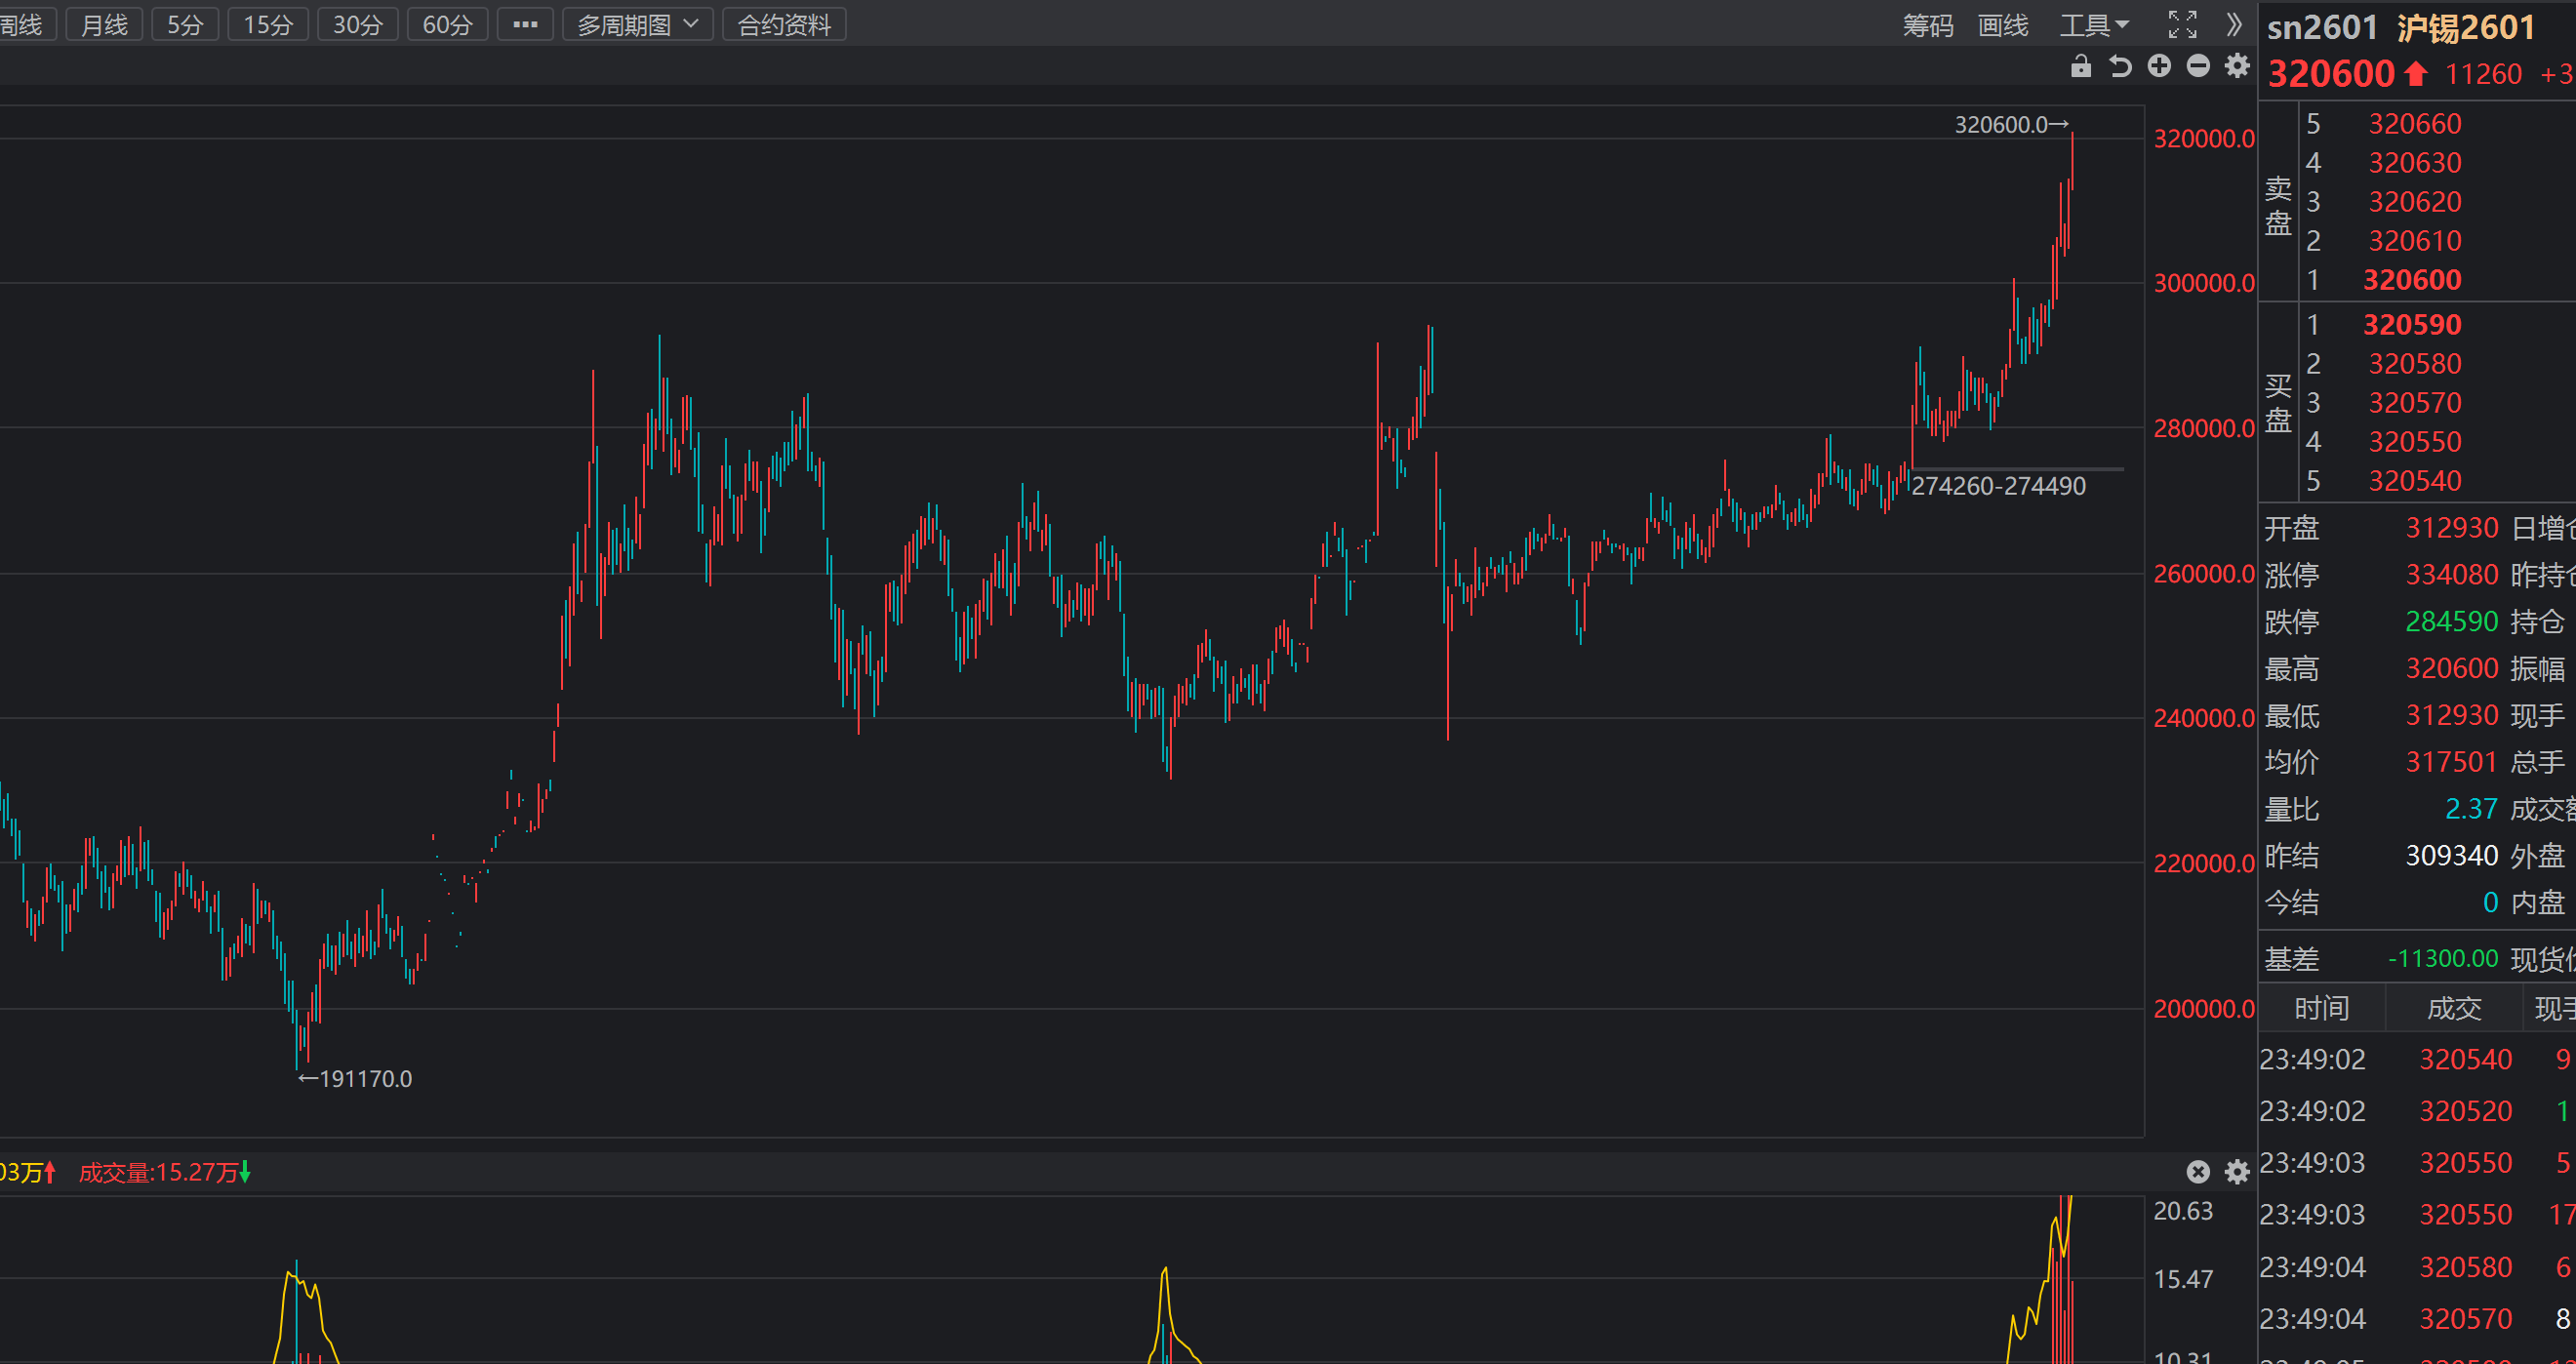Open chart settings gear near zoom icons
Viewport: 2576px width, 1364px height.
coord(2237,67)
